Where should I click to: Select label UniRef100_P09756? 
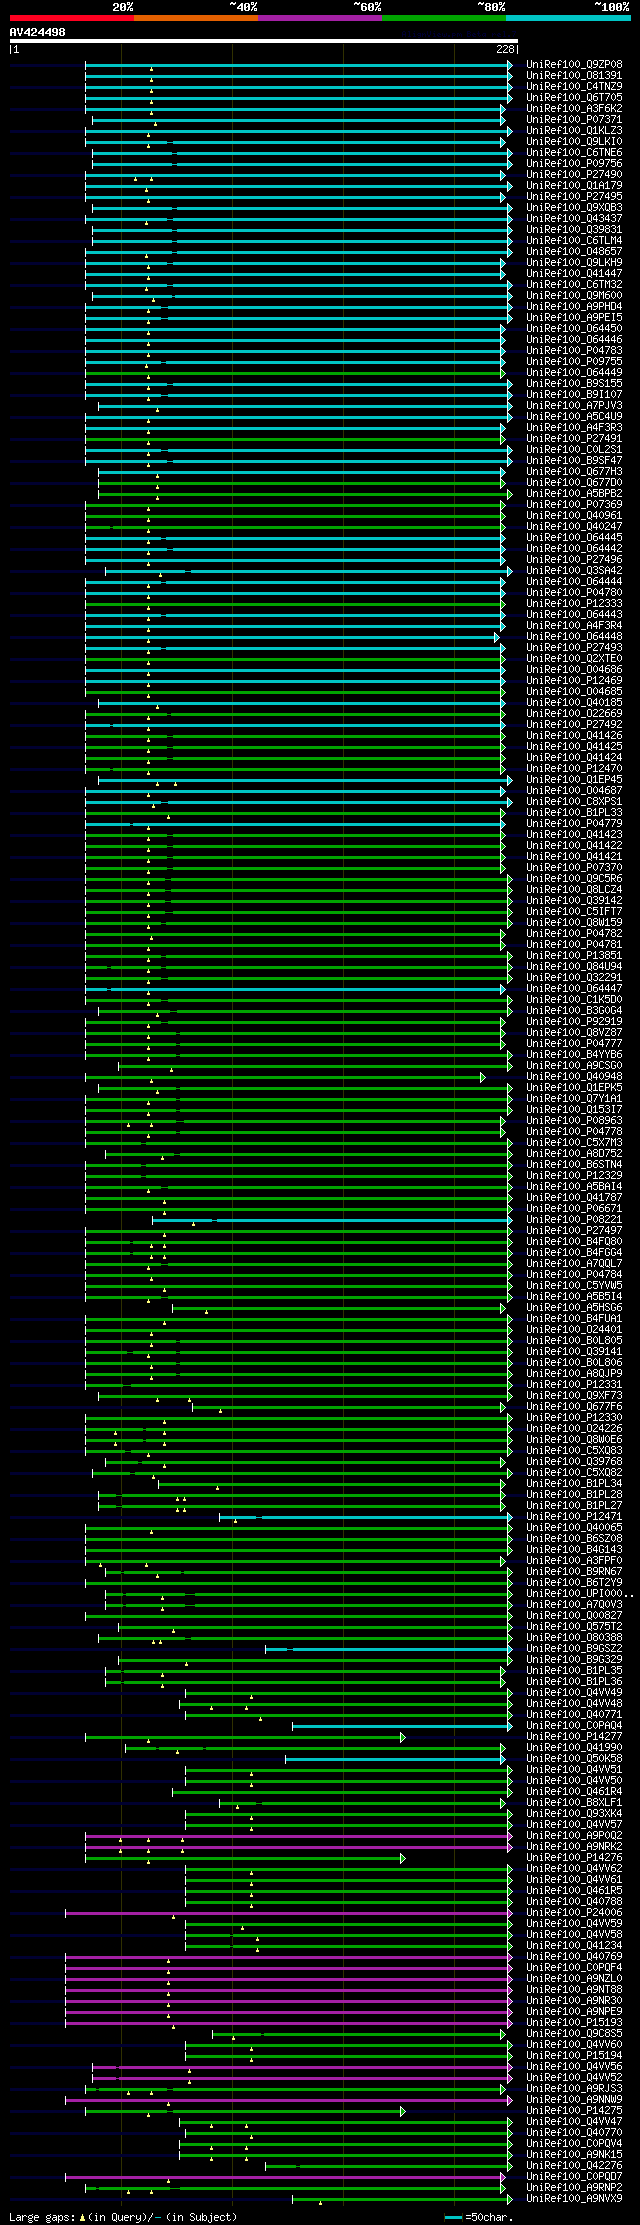pos(574,163)
